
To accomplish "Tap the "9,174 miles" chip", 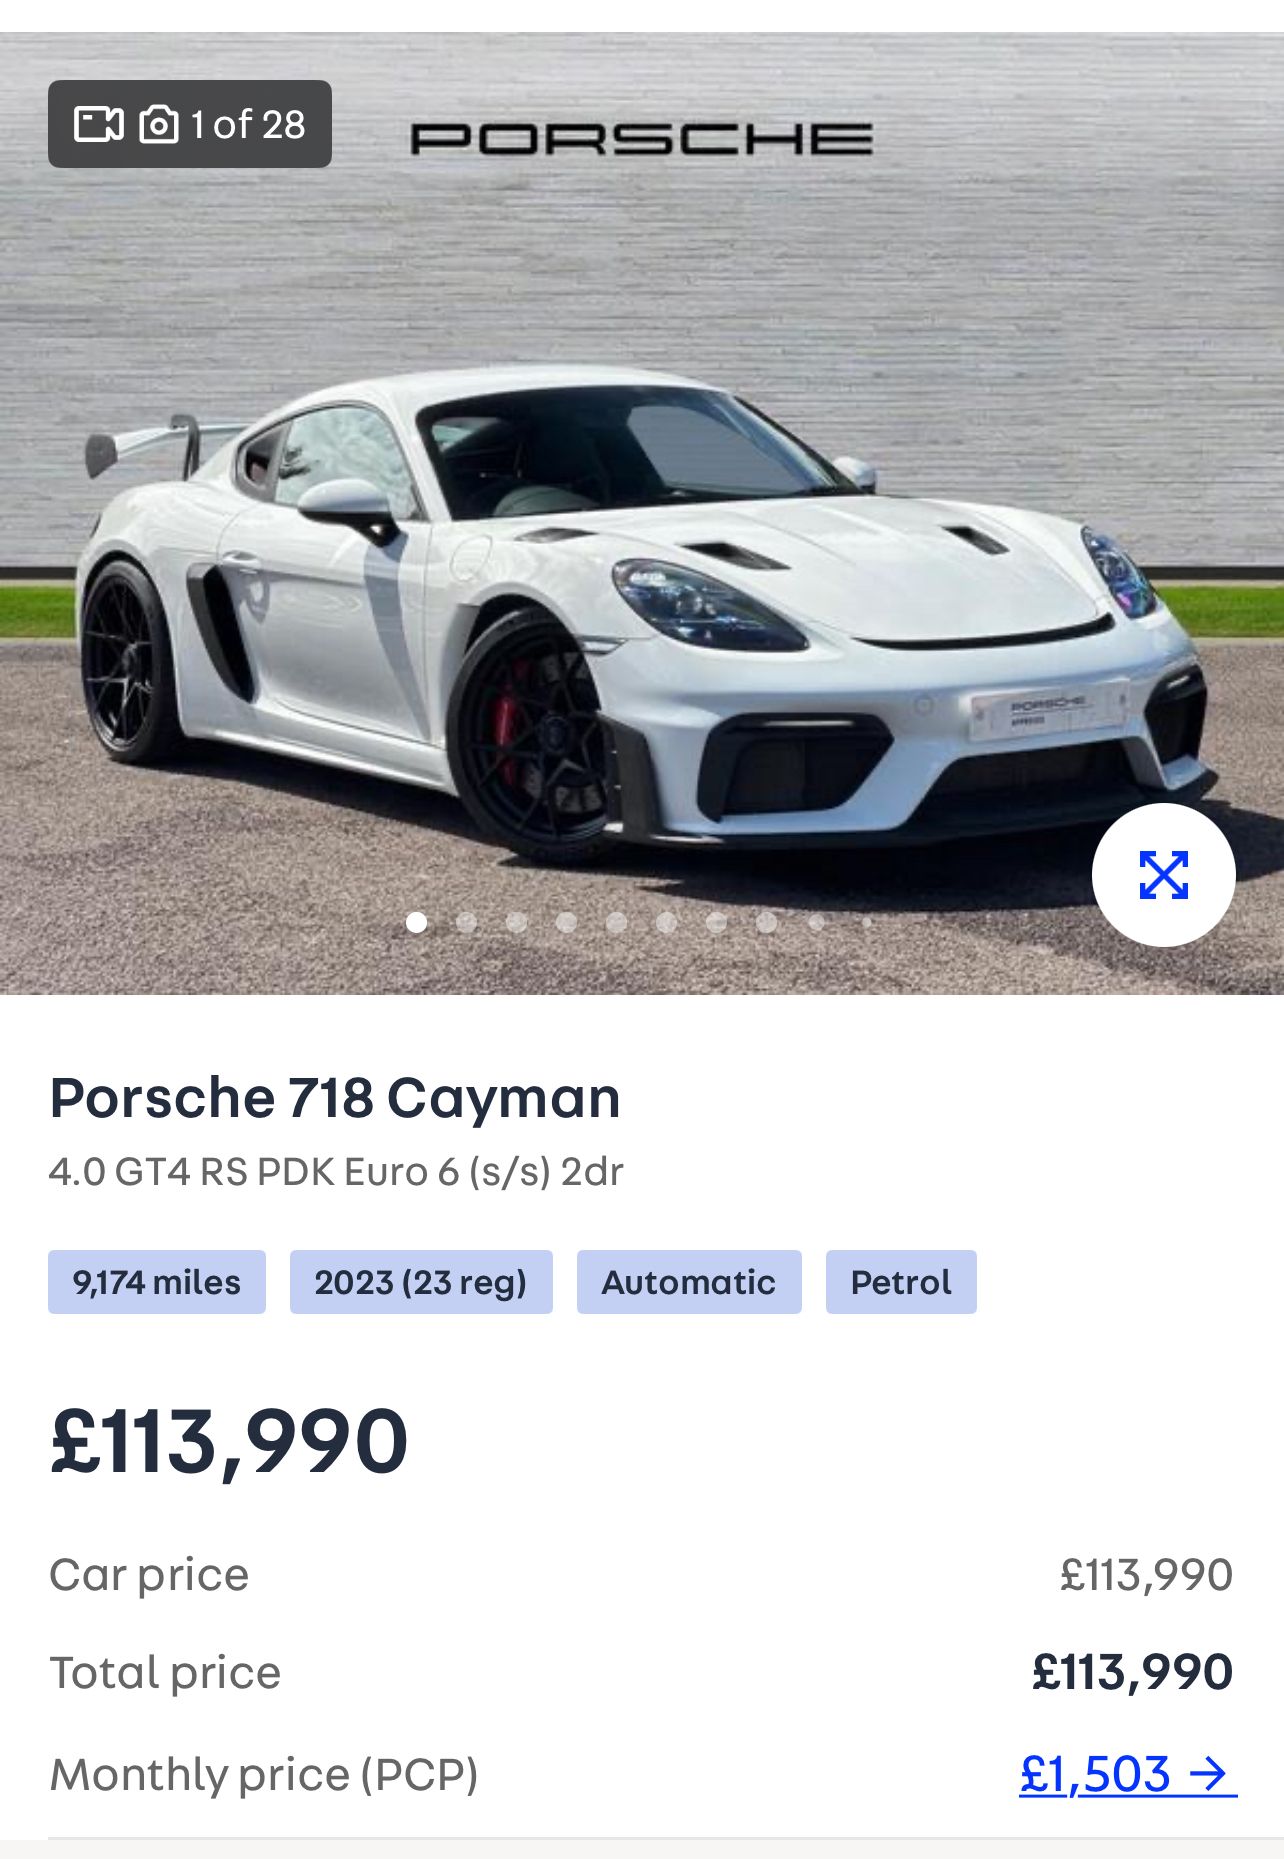I will pyautogui.click(x=157, y=1282).
